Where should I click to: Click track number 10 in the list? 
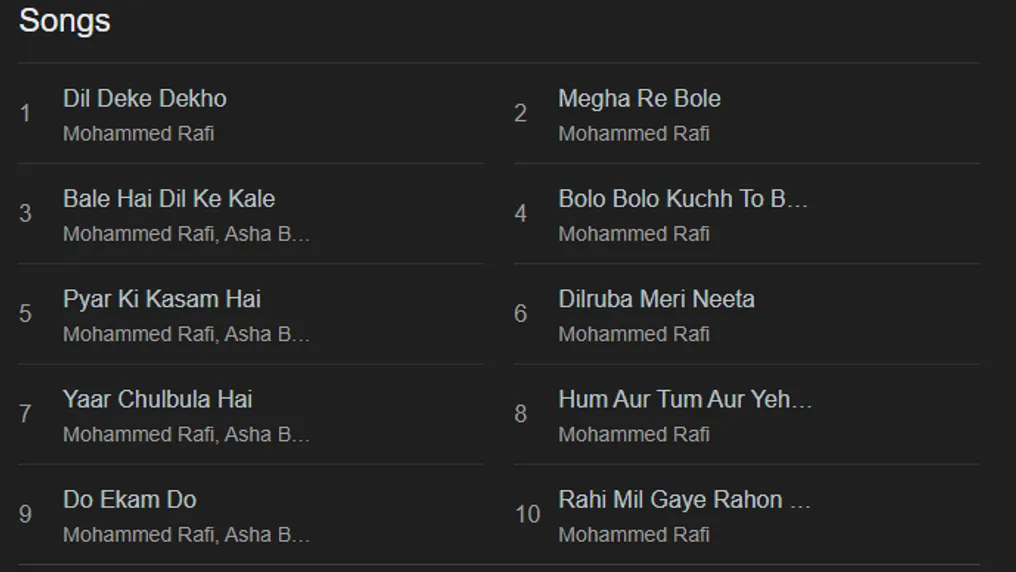click(528, 514)
